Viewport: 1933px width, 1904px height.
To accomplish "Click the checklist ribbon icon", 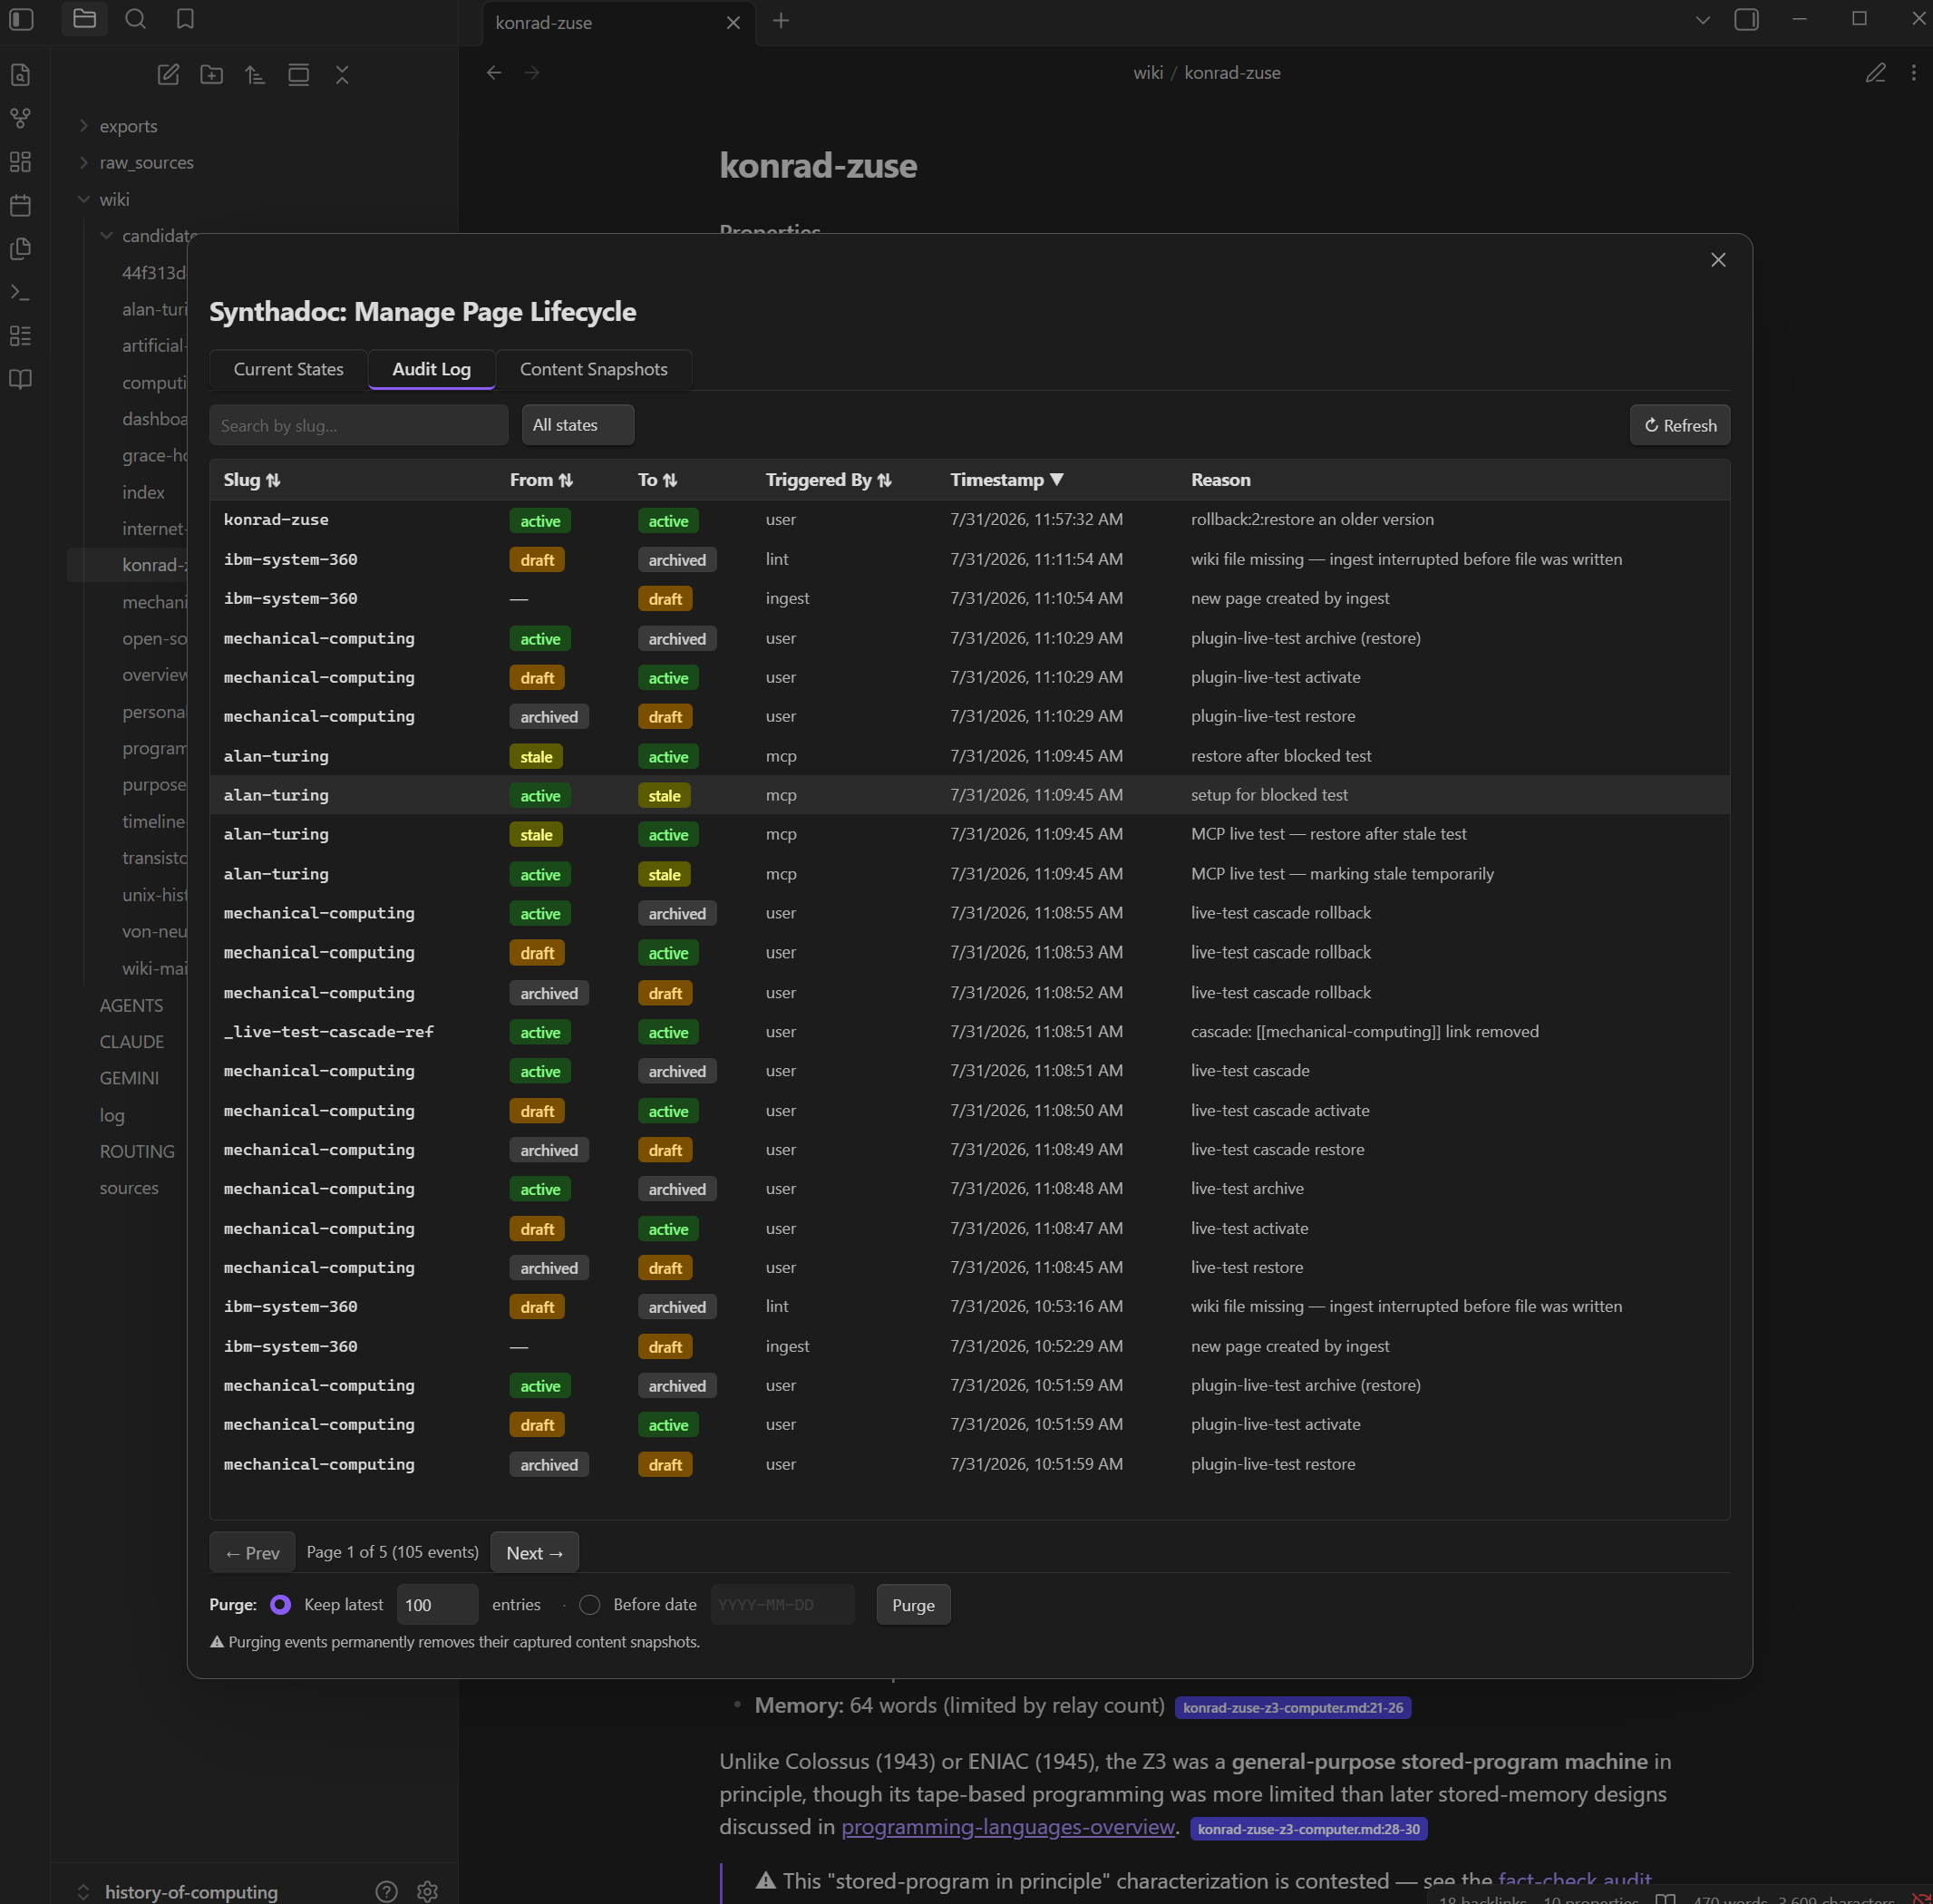I will pos(20,336).
